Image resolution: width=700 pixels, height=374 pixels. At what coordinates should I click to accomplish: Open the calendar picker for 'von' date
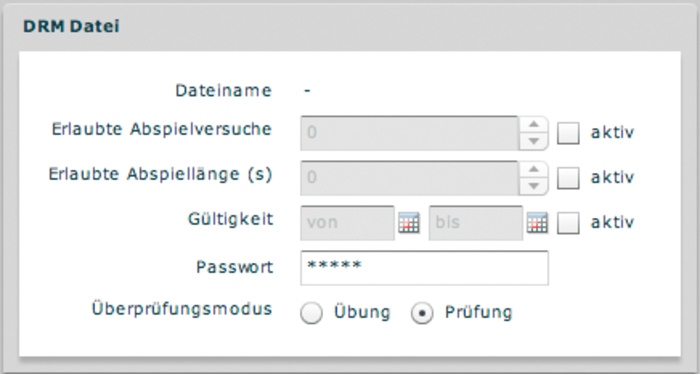coord(409,223)
